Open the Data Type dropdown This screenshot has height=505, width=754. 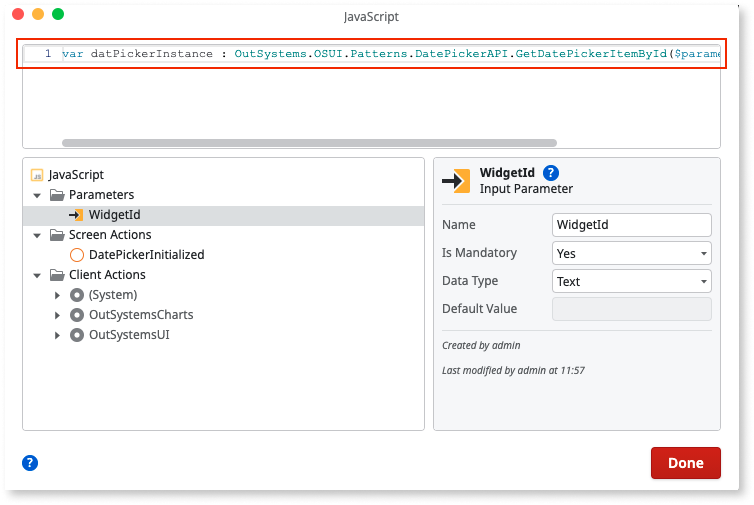pos(631,281)
